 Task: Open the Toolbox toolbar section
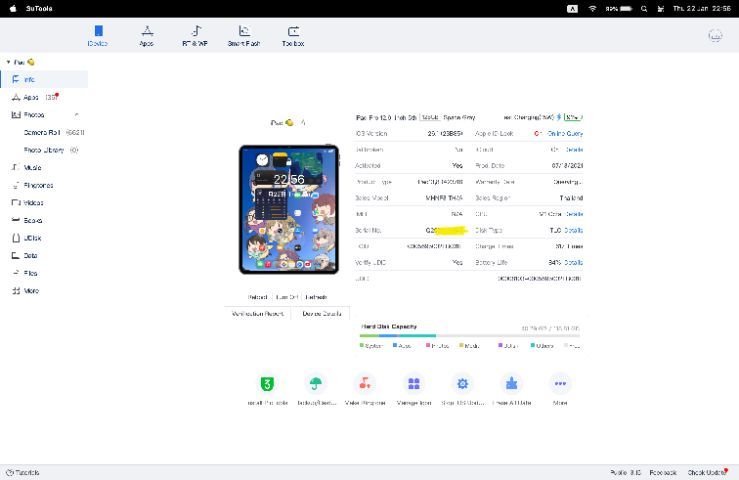293,35
